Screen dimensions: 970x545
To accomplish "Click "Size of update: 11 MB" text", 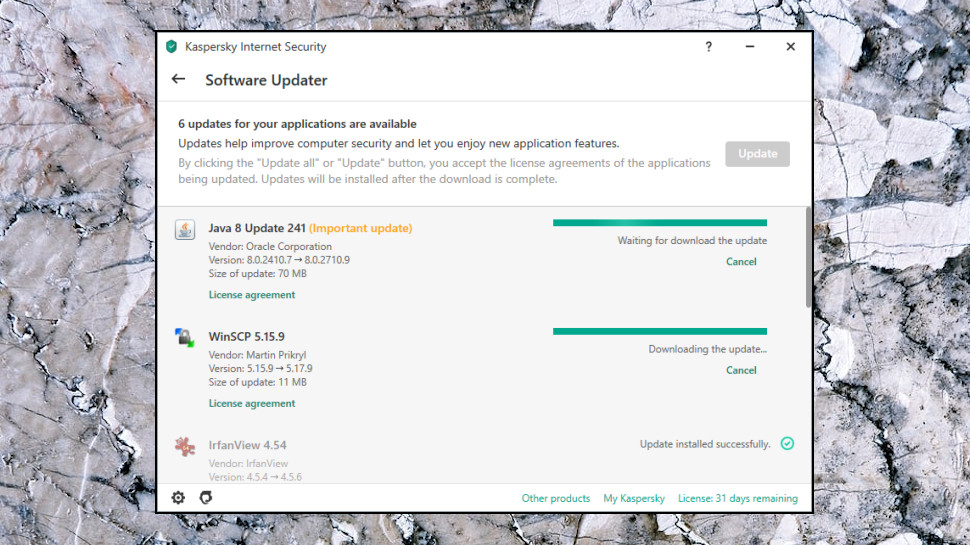I will point(257,382).
